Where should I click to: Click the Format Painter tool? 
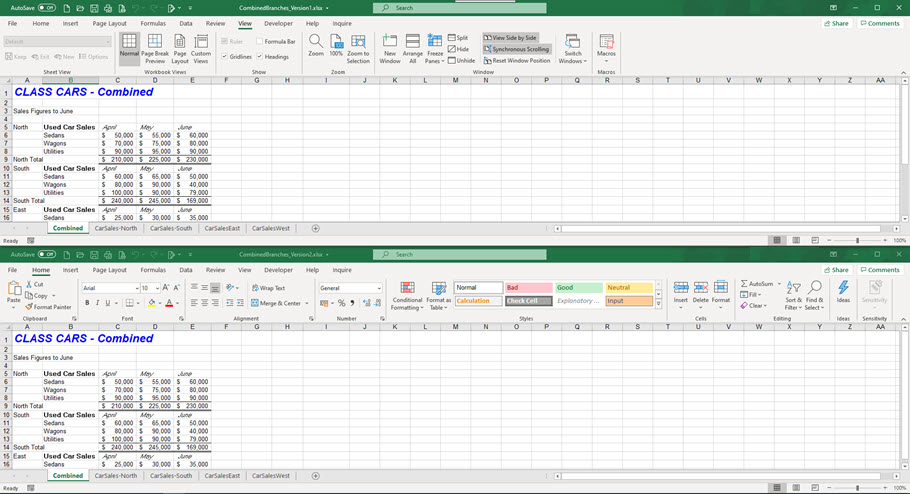tap(49, 307)
